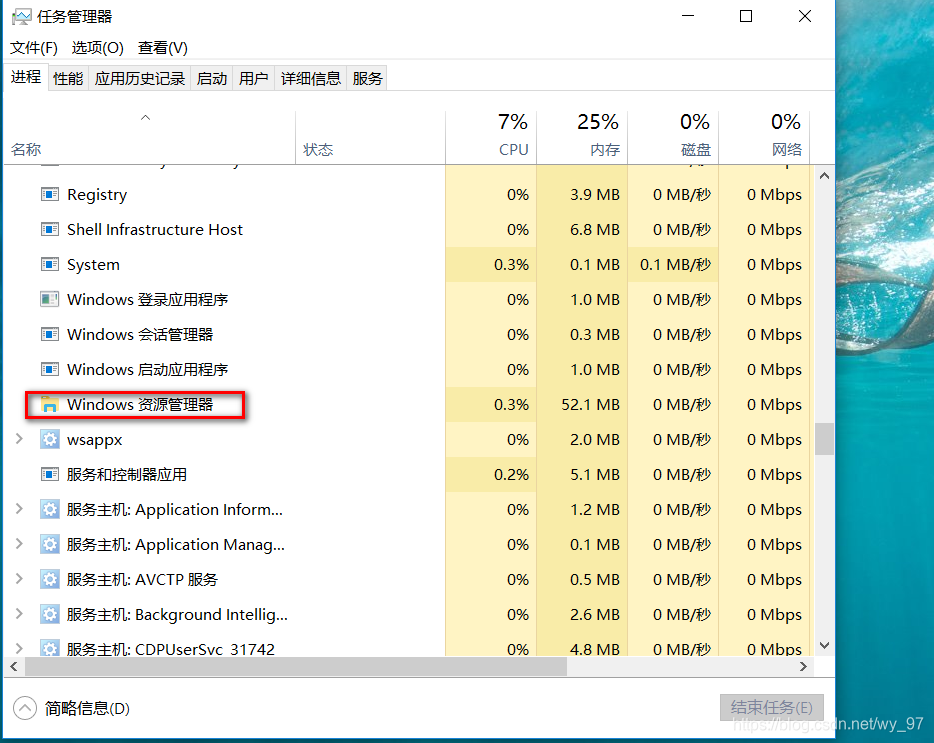Click the wsappx gear icon
Viewport: 934px width, 743px height.
coord(49,439)
